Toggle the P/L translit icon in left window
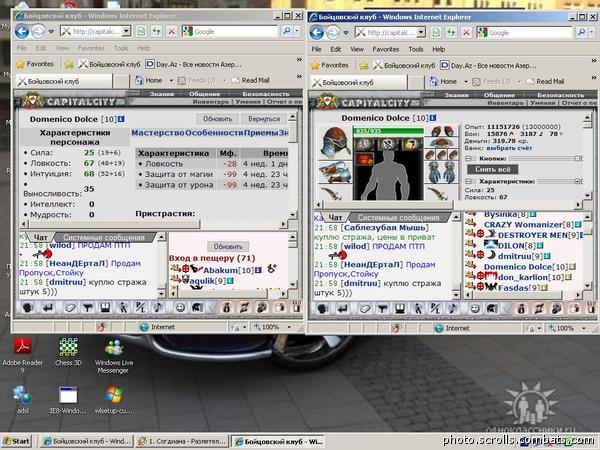Viewport: 600px width, 450px height. point(141,308)
